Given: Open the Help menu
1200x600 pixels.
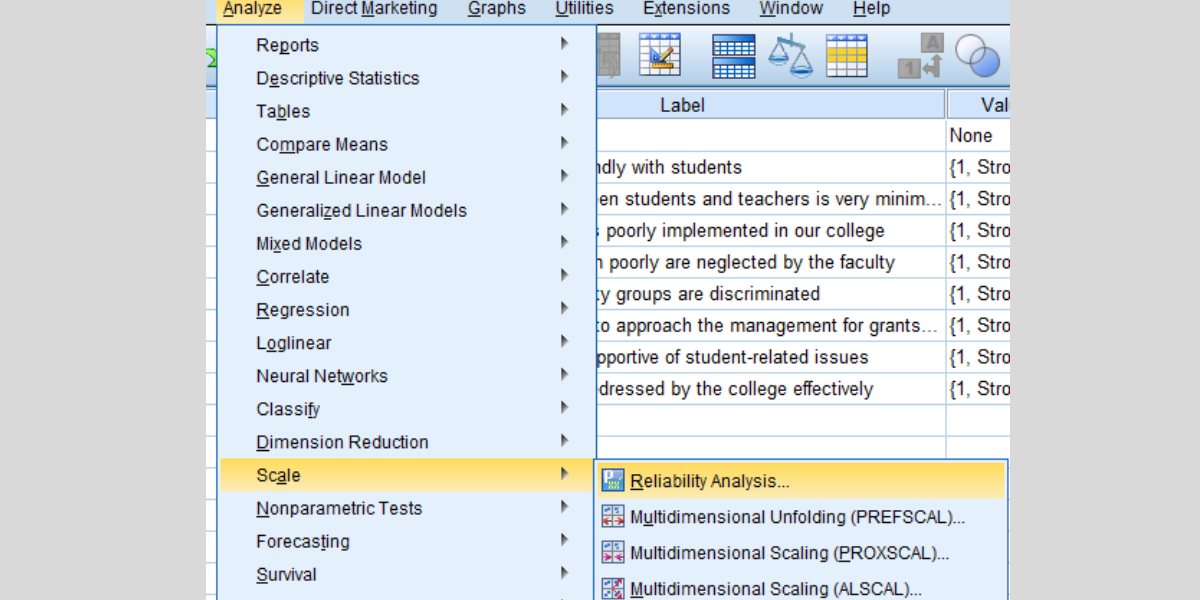Looking at the screenshot, I should (x=871, y=9).
